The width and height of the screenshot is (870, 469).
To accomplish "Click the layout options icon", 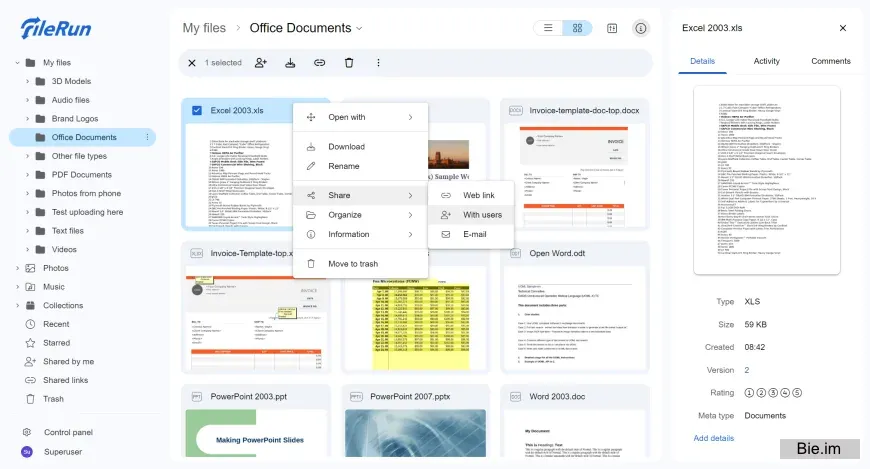I will tap(612, 28).
